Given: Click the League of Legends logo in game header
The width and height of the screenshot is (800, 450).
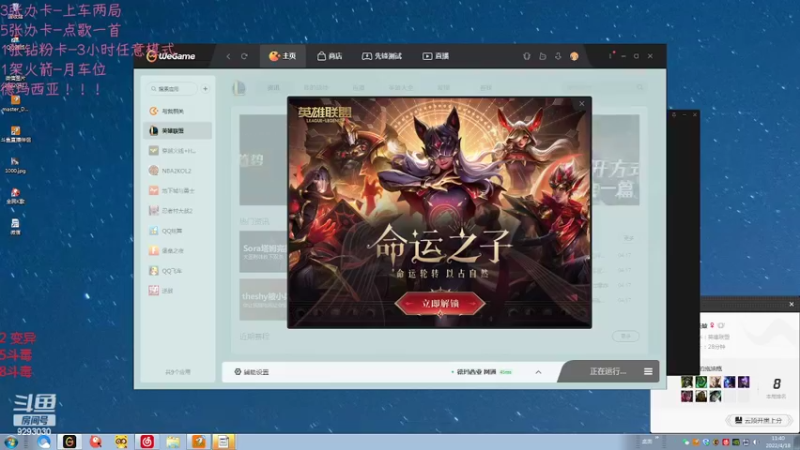Looking at the screenshot, I should coord(239,88).
